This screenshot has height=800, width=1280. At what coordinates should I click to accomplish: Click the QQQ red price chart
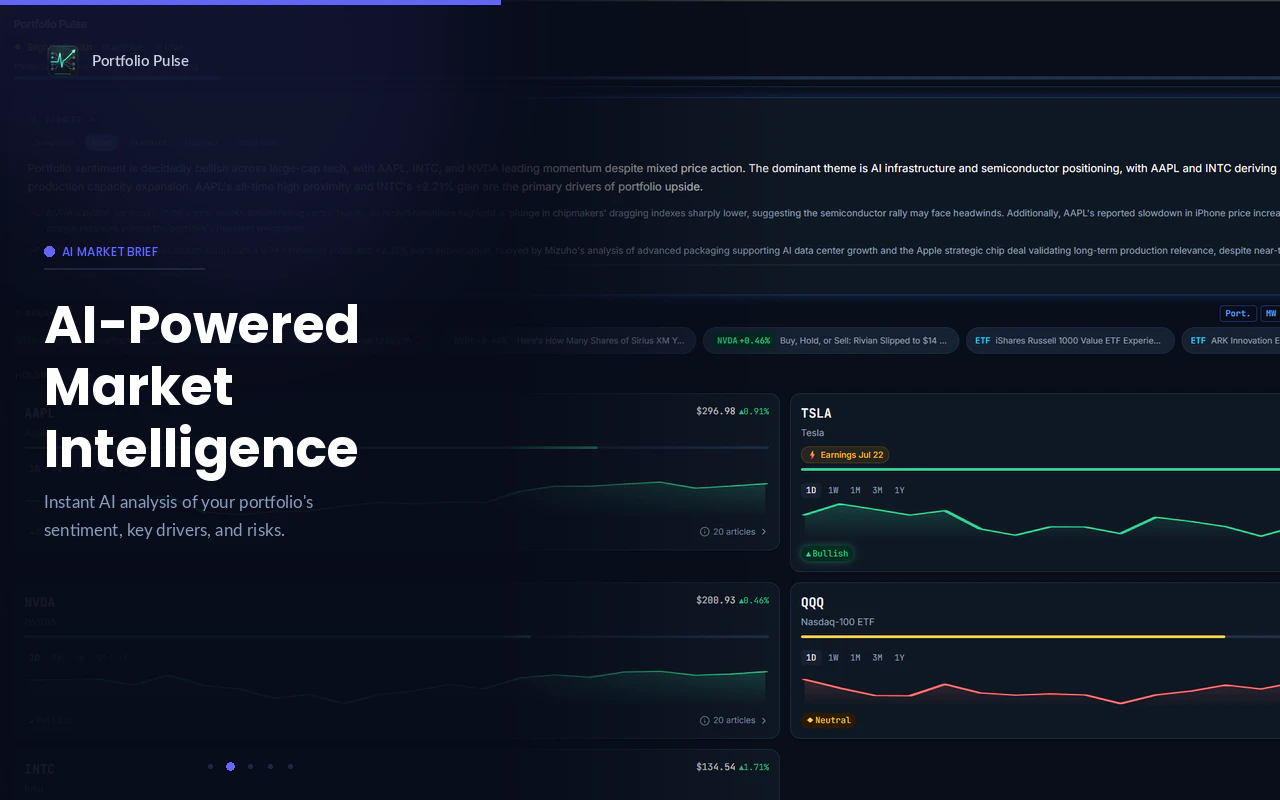pos(1040,690)
